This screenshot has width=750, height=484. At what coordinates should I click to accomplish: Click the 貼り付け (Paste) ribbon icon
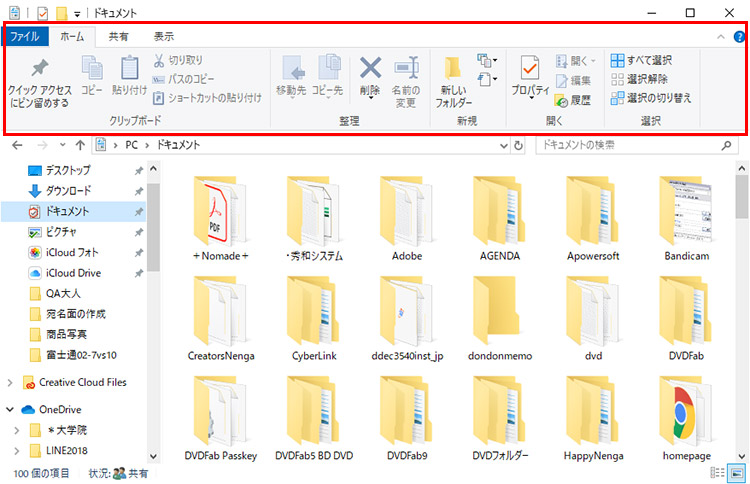[x=129, y=75]
